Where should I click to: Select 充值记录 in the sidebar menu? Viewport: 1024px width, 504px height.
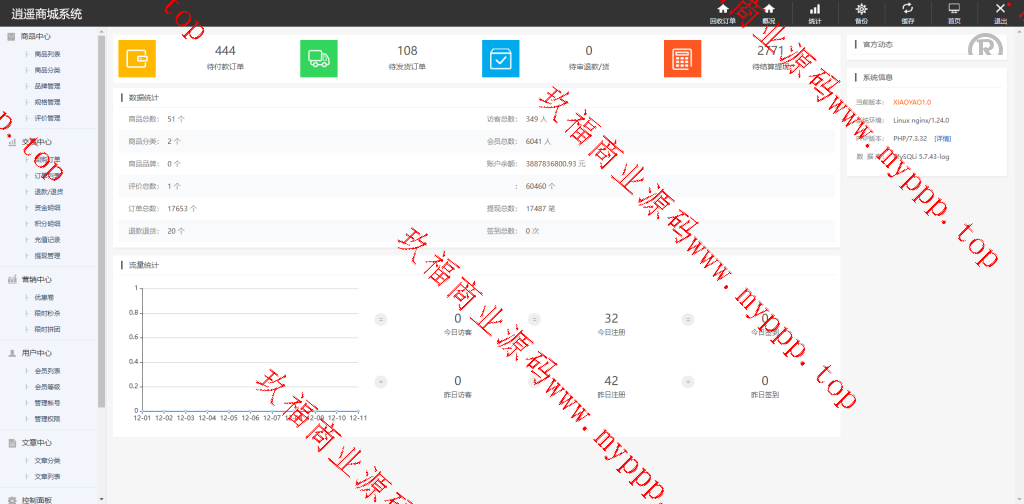[47, 240]
